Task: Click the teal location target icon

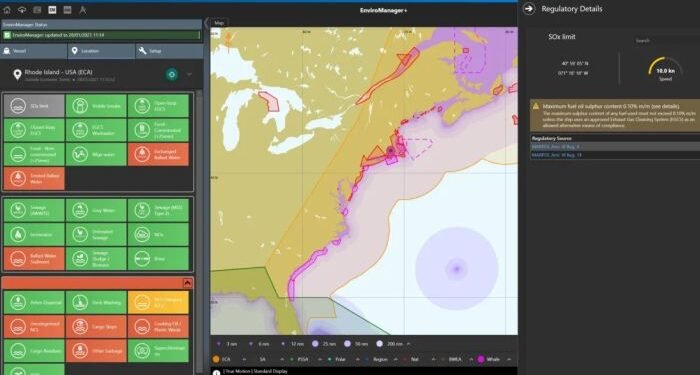Action: pos(171,75)
